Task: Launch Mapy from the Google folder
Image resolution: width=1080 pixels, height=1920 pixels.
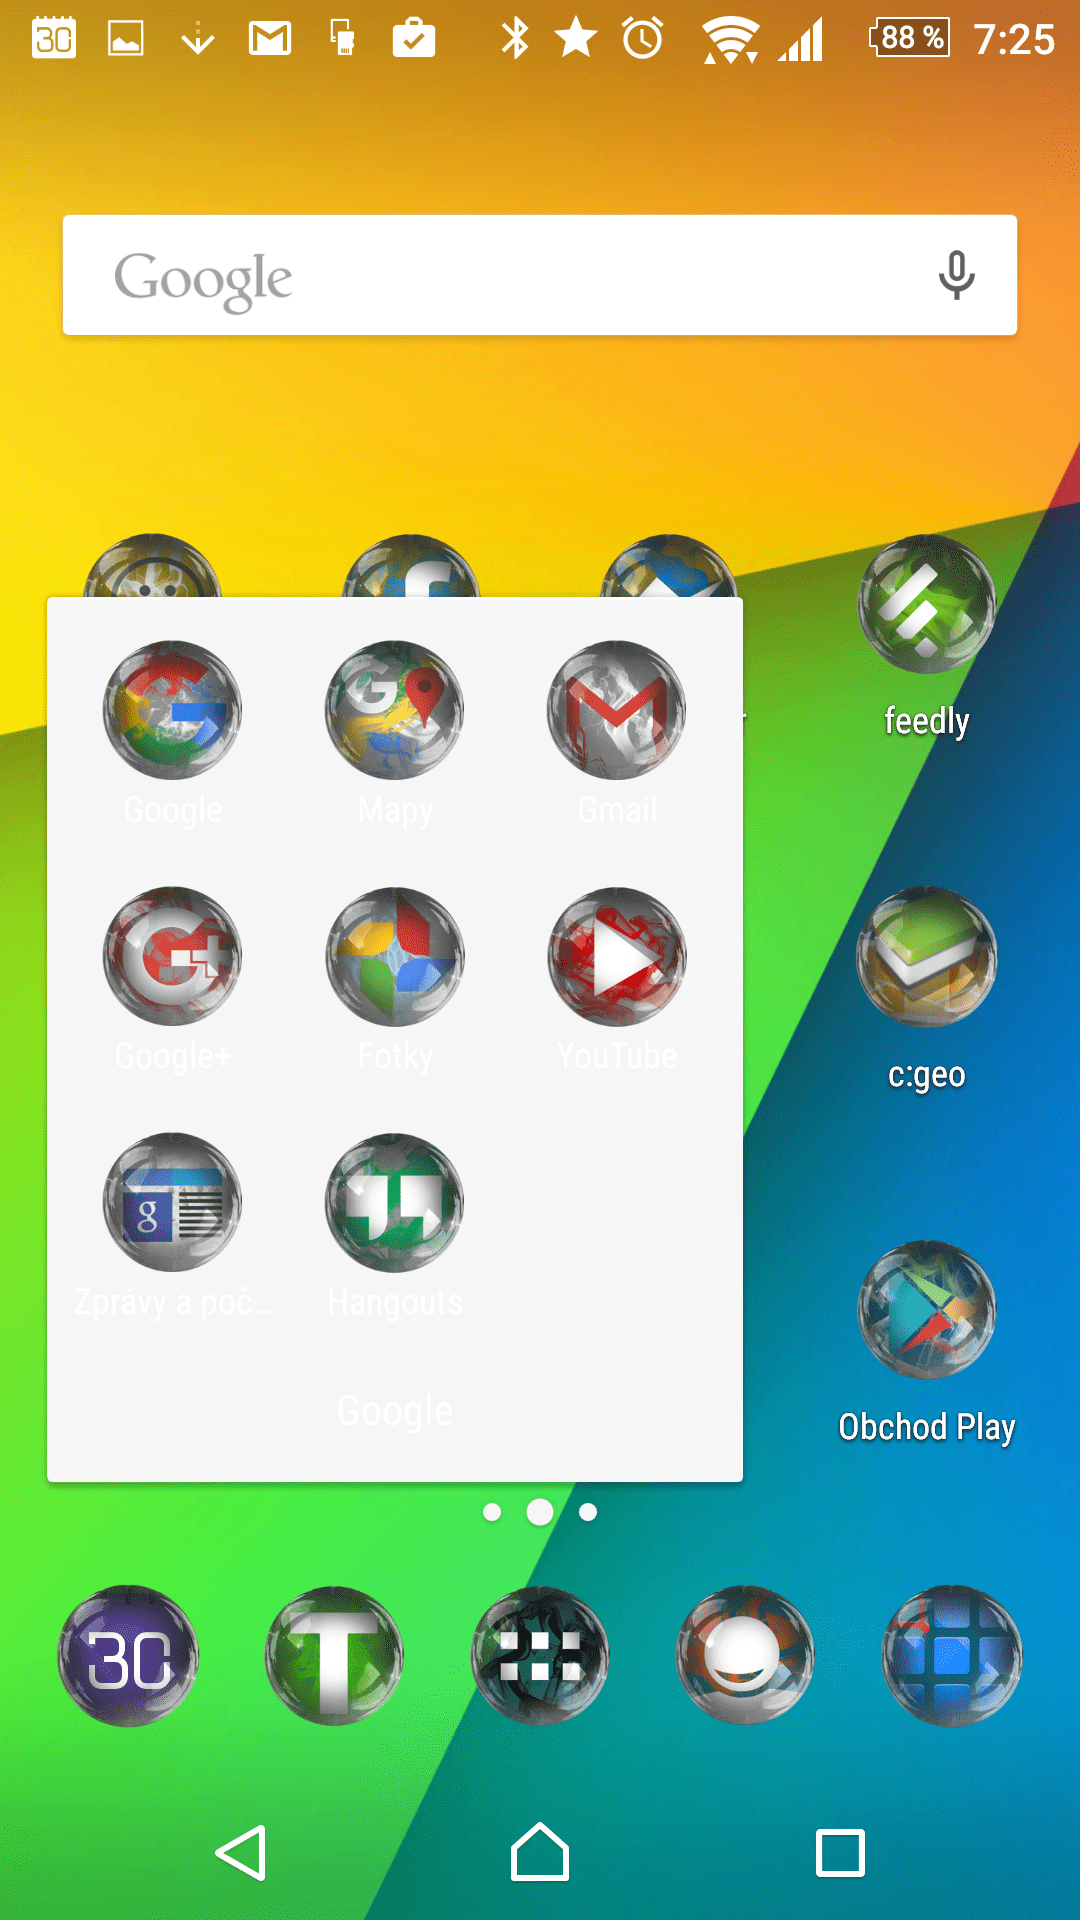Action: (x=395, y=710)
